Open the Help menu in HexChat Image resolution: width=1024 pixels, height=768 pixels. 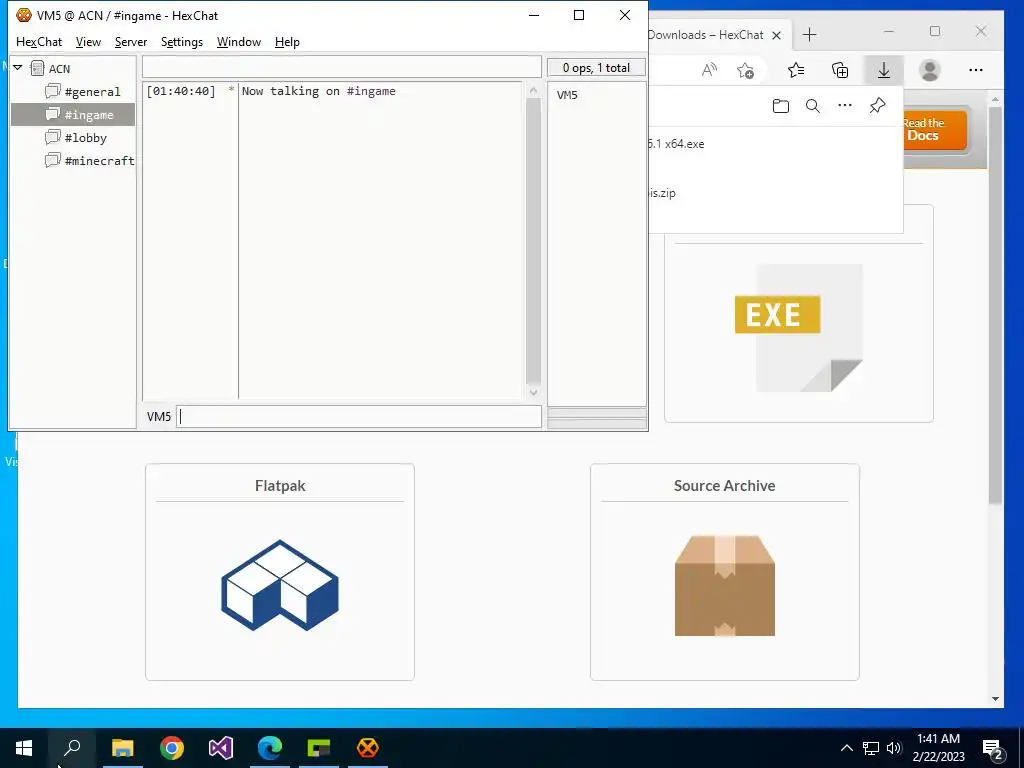(287, 42)
